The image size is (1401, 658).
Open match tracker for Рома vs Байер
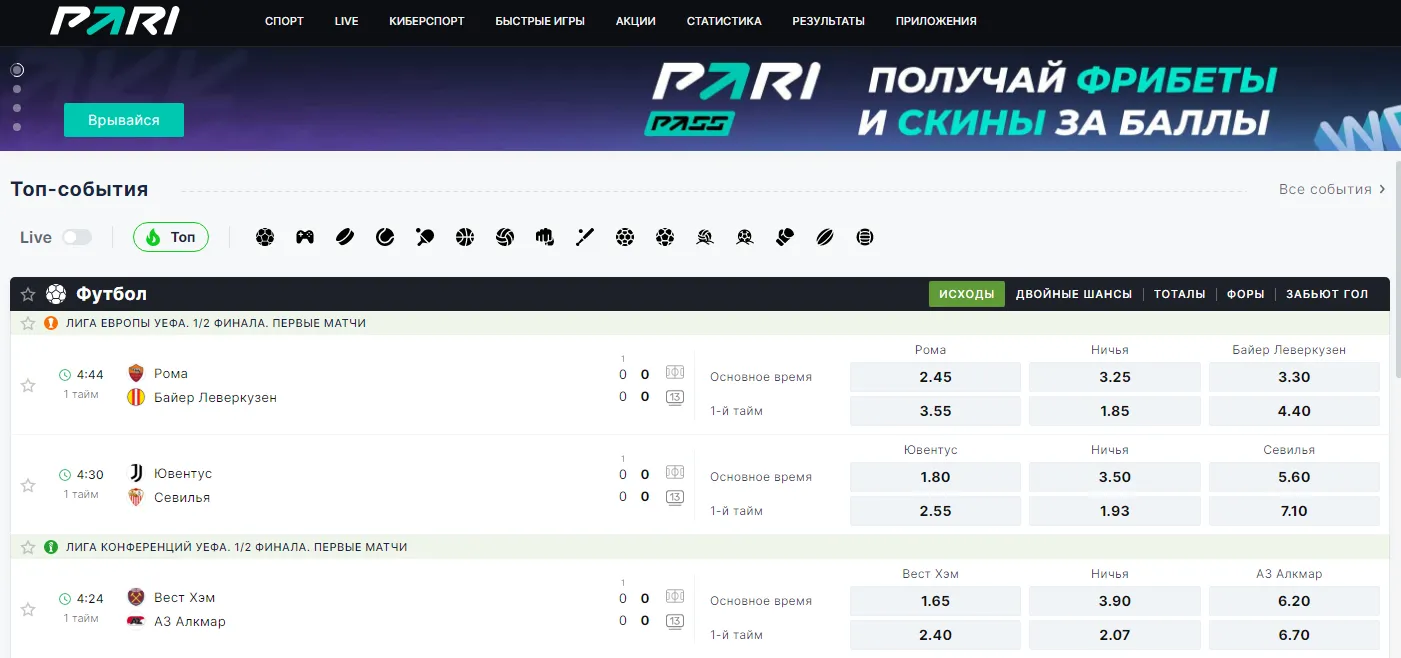(x=675, y=373)
